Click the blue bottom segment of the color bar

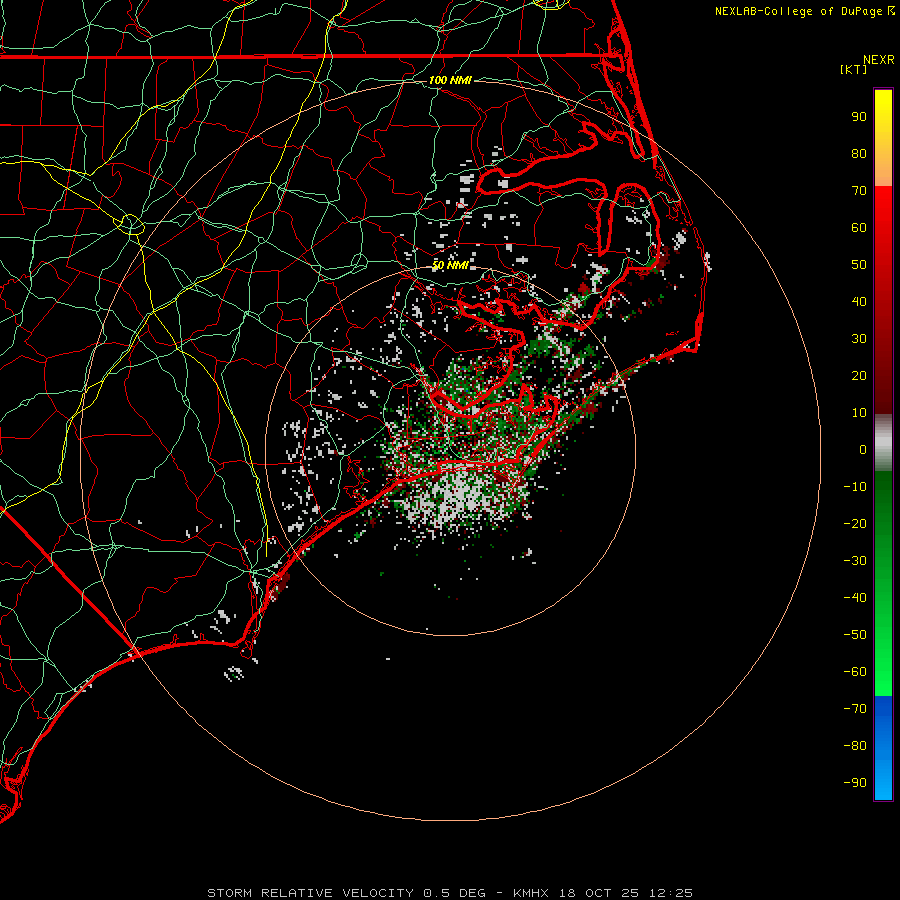point(883,748)
